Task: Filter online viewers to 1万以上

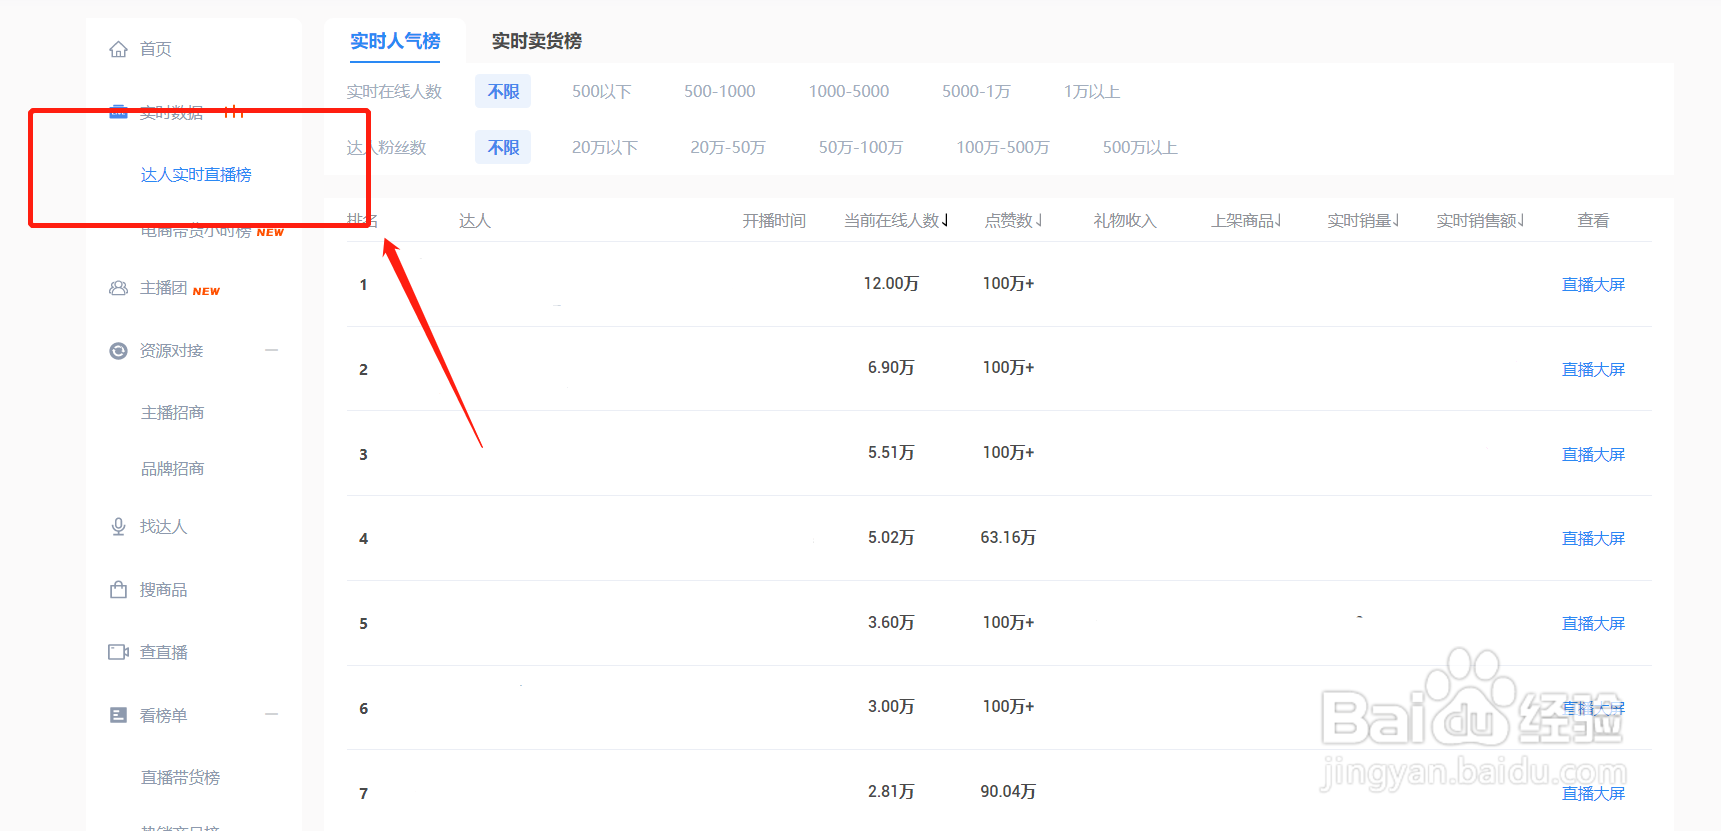Action: [1092, 91]
